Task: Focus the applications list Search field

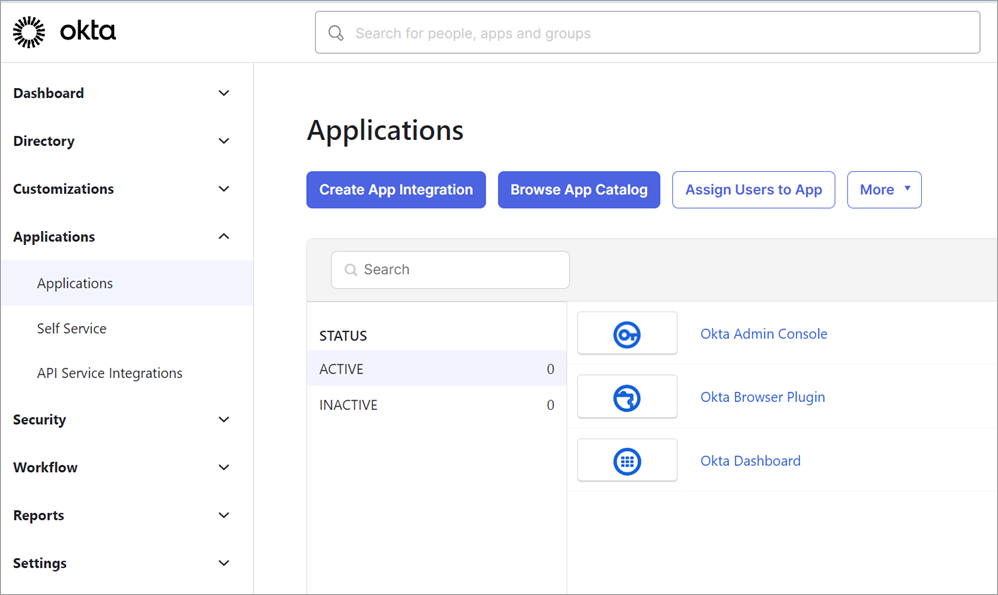Action: 450,270
